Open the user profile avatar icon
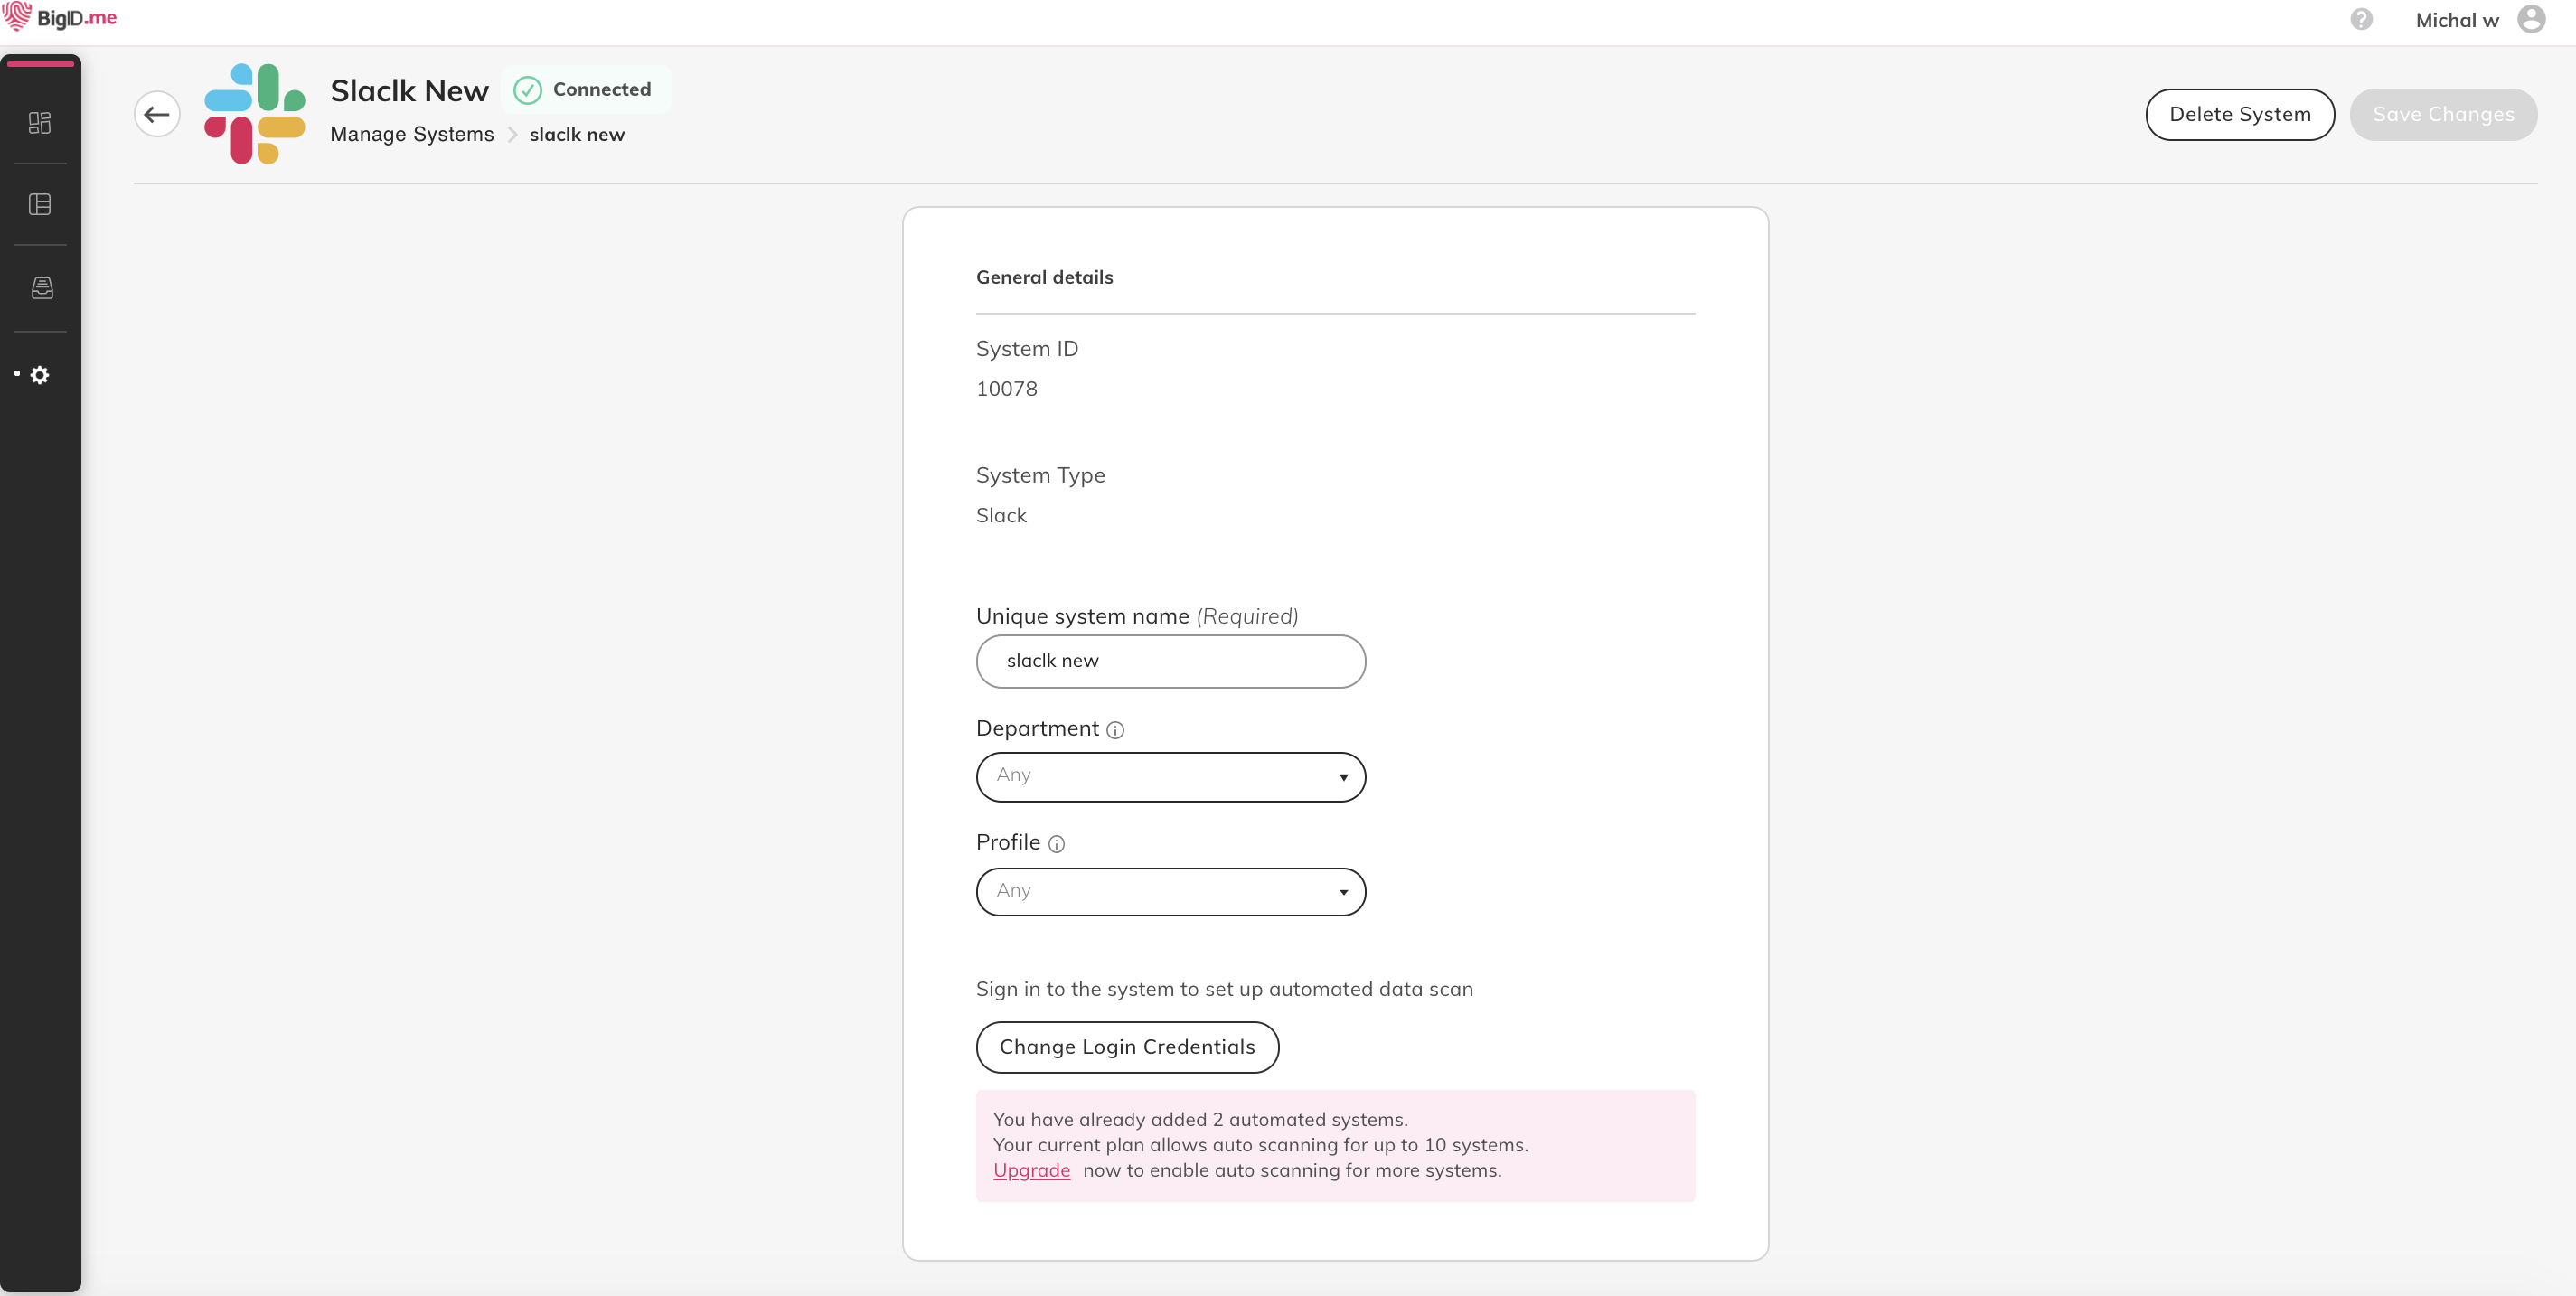 (x=2531, y=20)
